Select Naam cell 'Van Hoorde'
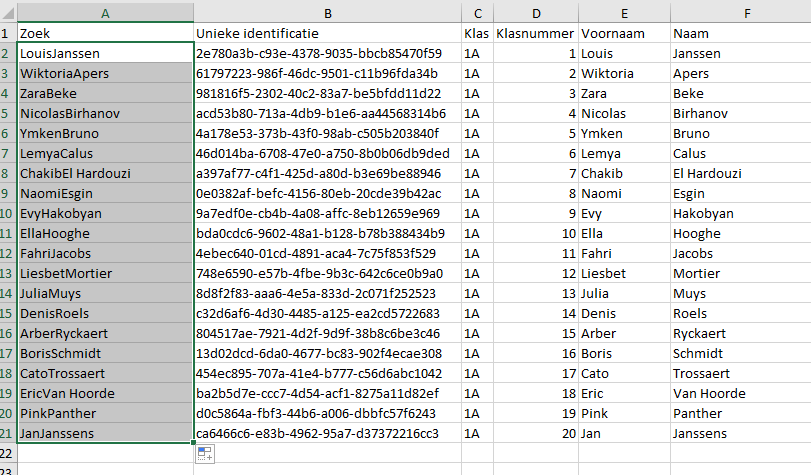The height and width of the screenshot is (475, 811). [741, 393]
